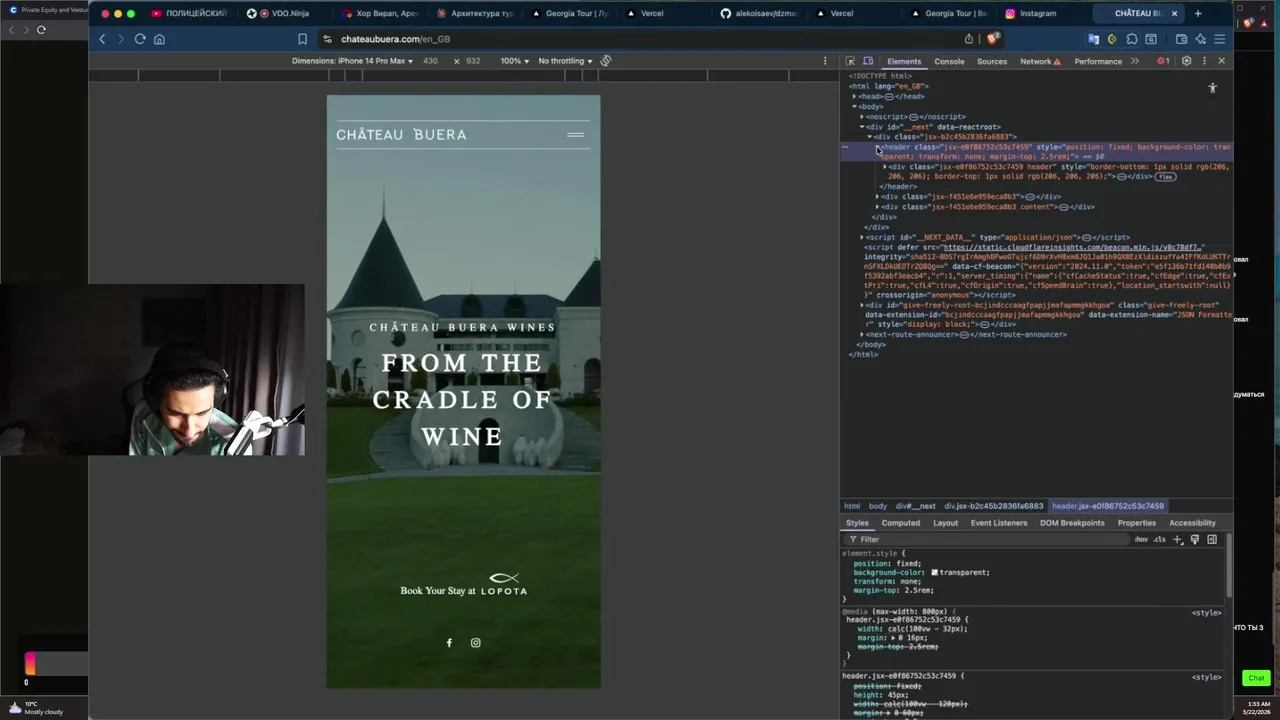Click the share icon in address bar
1280x720 pixels.
(x=968, y=39)
